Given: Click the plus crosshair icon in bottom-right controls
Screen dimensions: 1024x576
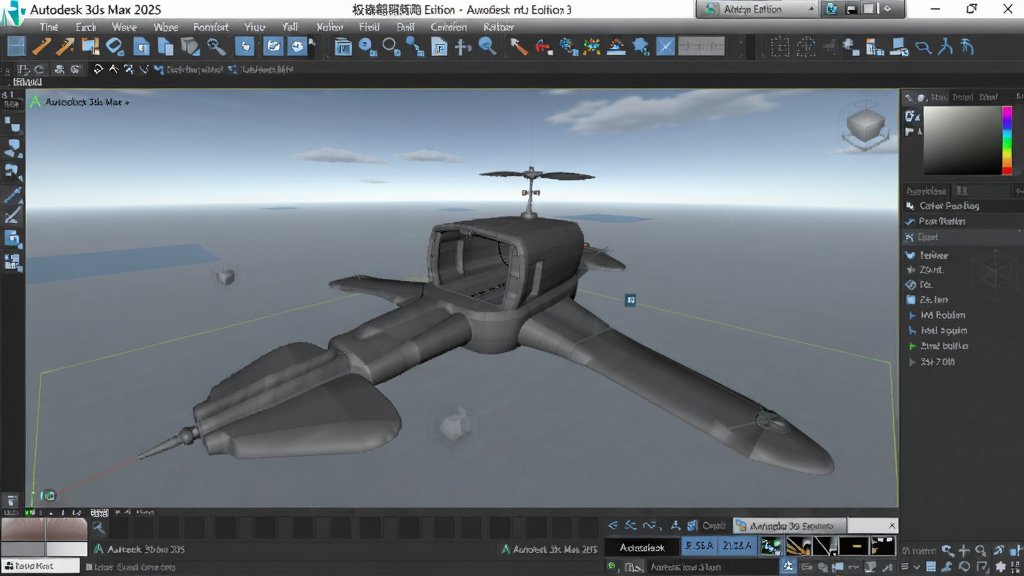Looking at the screenshot, I should (964, 551).
